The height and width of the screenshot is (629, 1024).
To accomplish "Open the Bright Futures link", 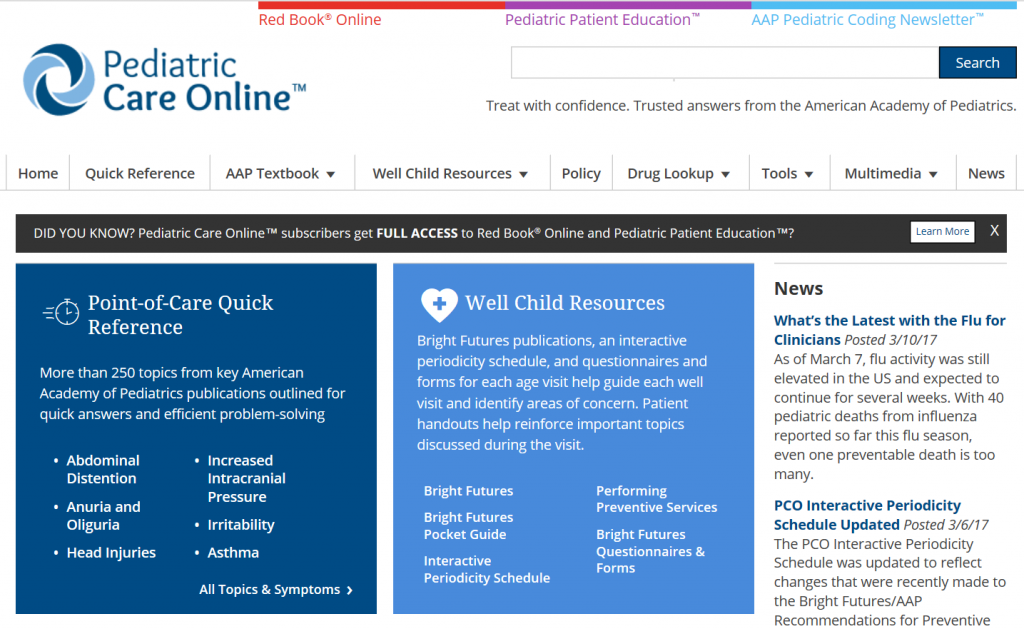I will (x=468, y=491).
